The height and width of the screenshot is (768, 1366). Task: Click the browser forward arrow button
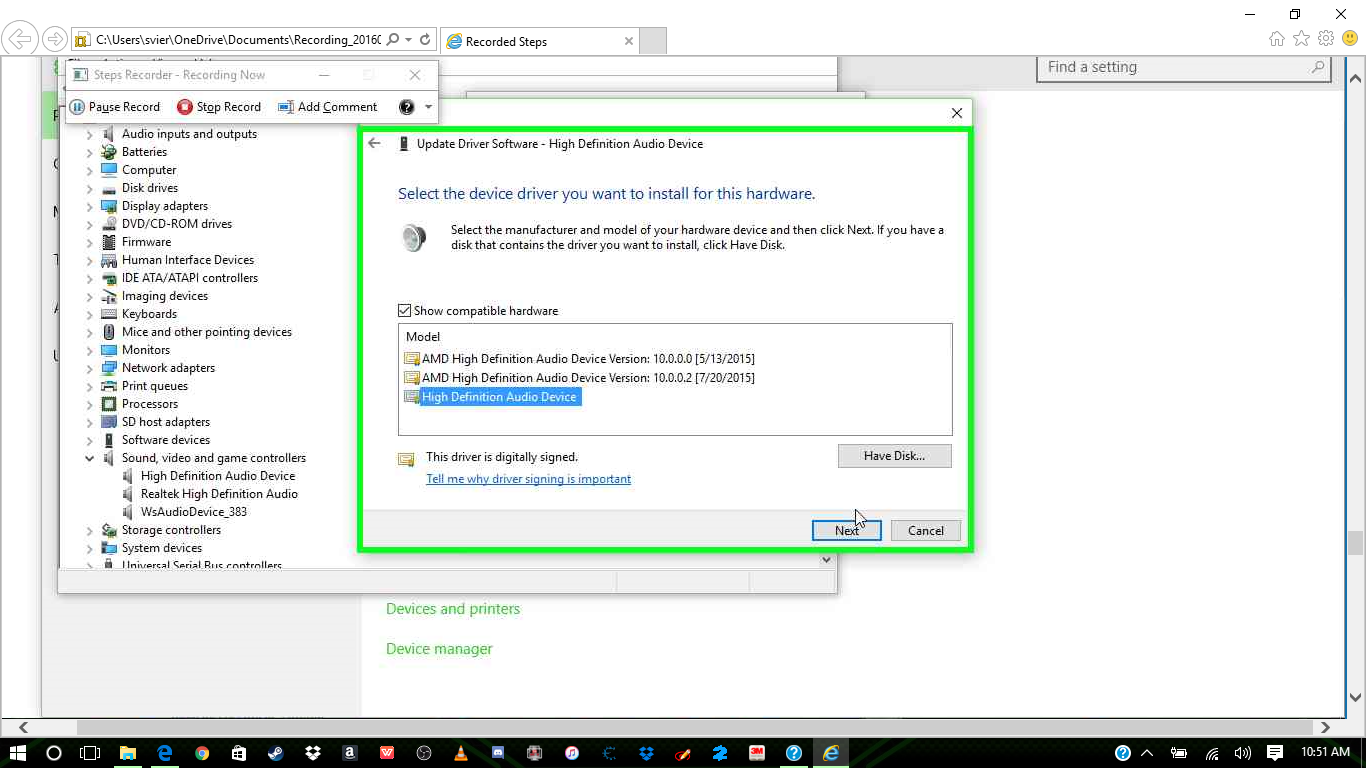[x=54, y=40]
